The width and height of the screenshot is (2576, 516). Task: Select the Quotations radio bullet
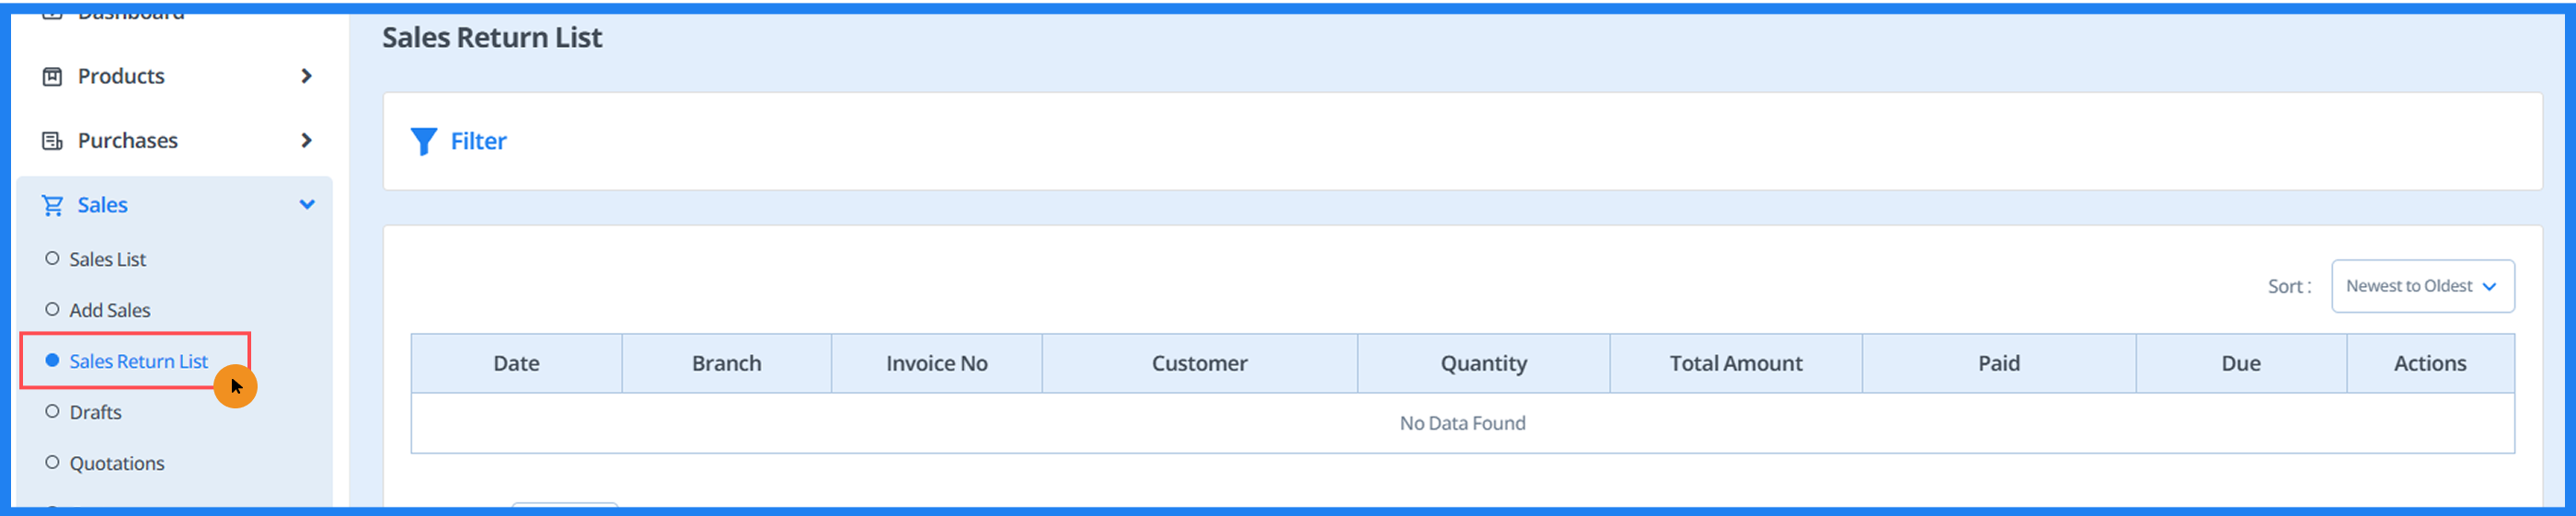[52, 463]
